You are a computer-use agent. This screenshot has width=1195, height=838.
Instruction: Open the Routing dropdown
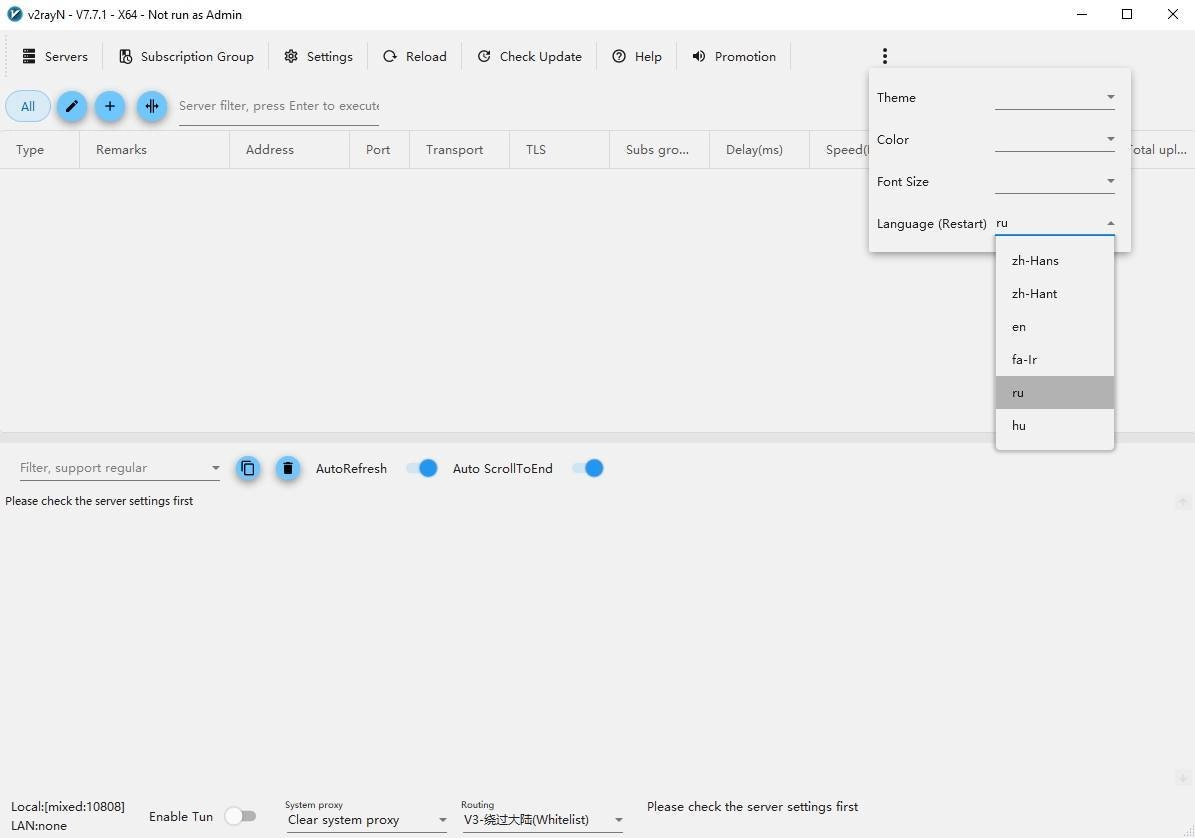pos(543,820)
